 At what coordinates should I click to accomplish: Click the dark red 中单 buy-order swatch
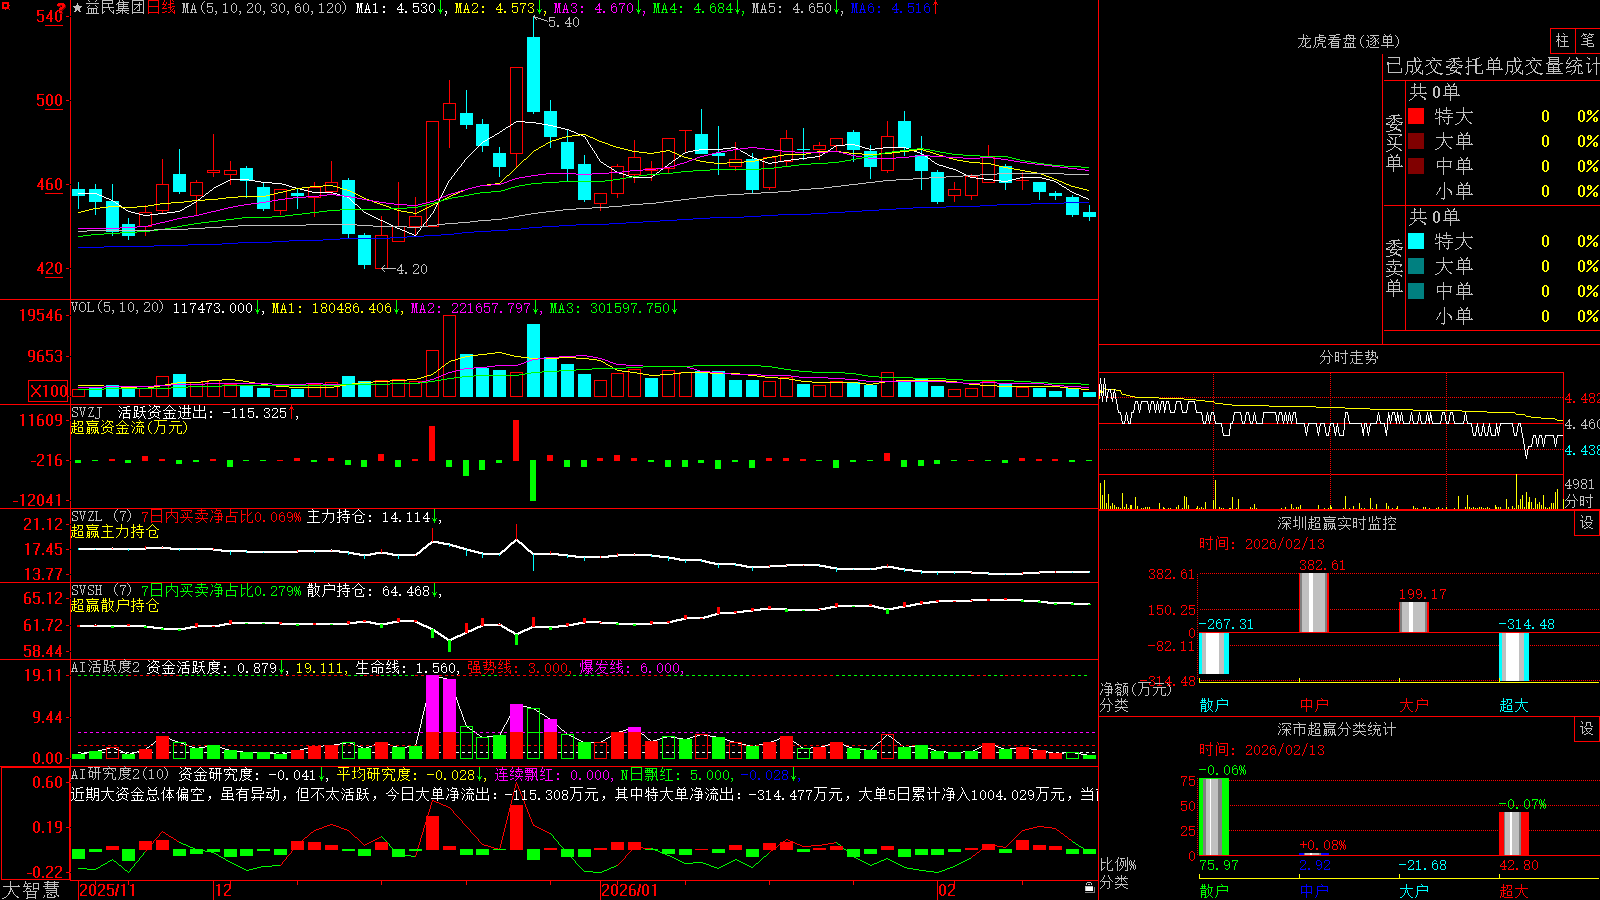[x=1416, y=166]
